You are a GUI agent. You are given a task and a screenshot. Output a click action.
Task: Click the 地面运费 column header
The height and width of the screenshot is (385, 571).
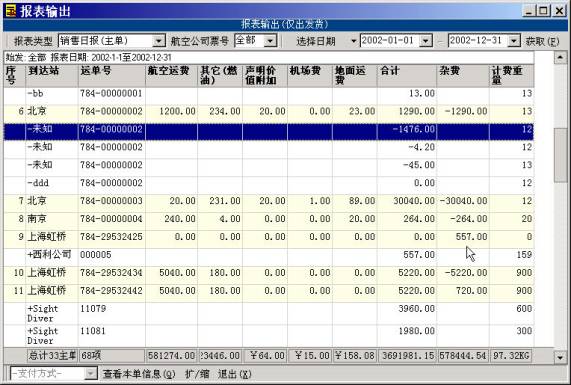tap(355, 76)
